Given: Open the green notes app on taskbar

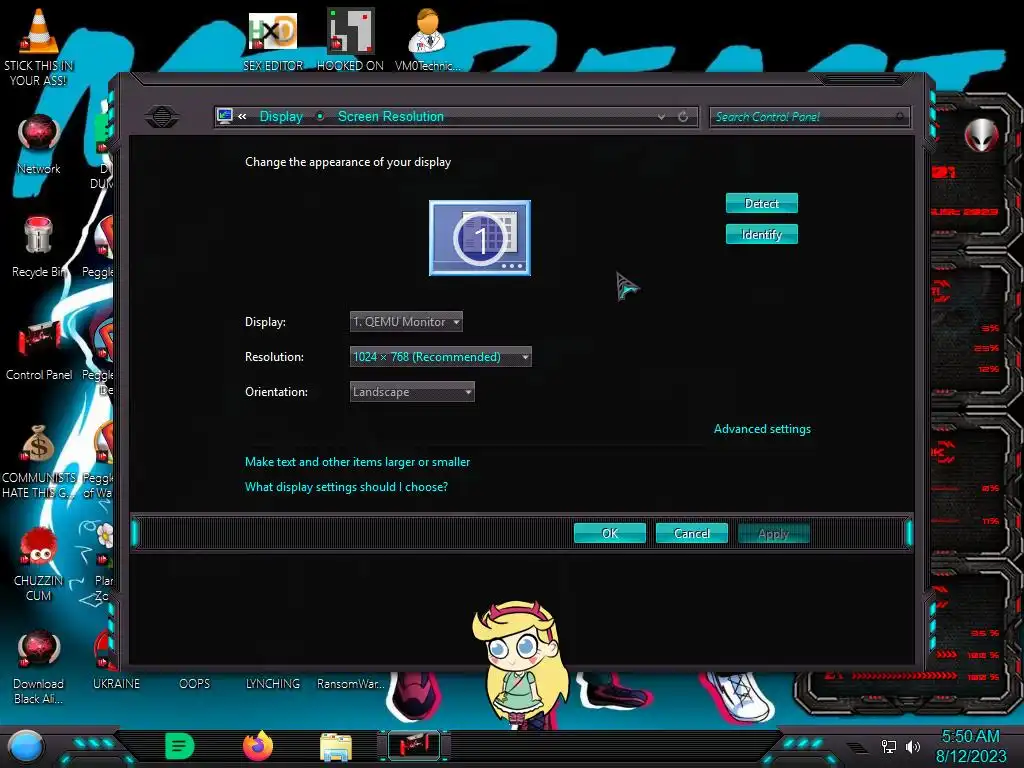Looking at the screenshot, I should (180, 746).
